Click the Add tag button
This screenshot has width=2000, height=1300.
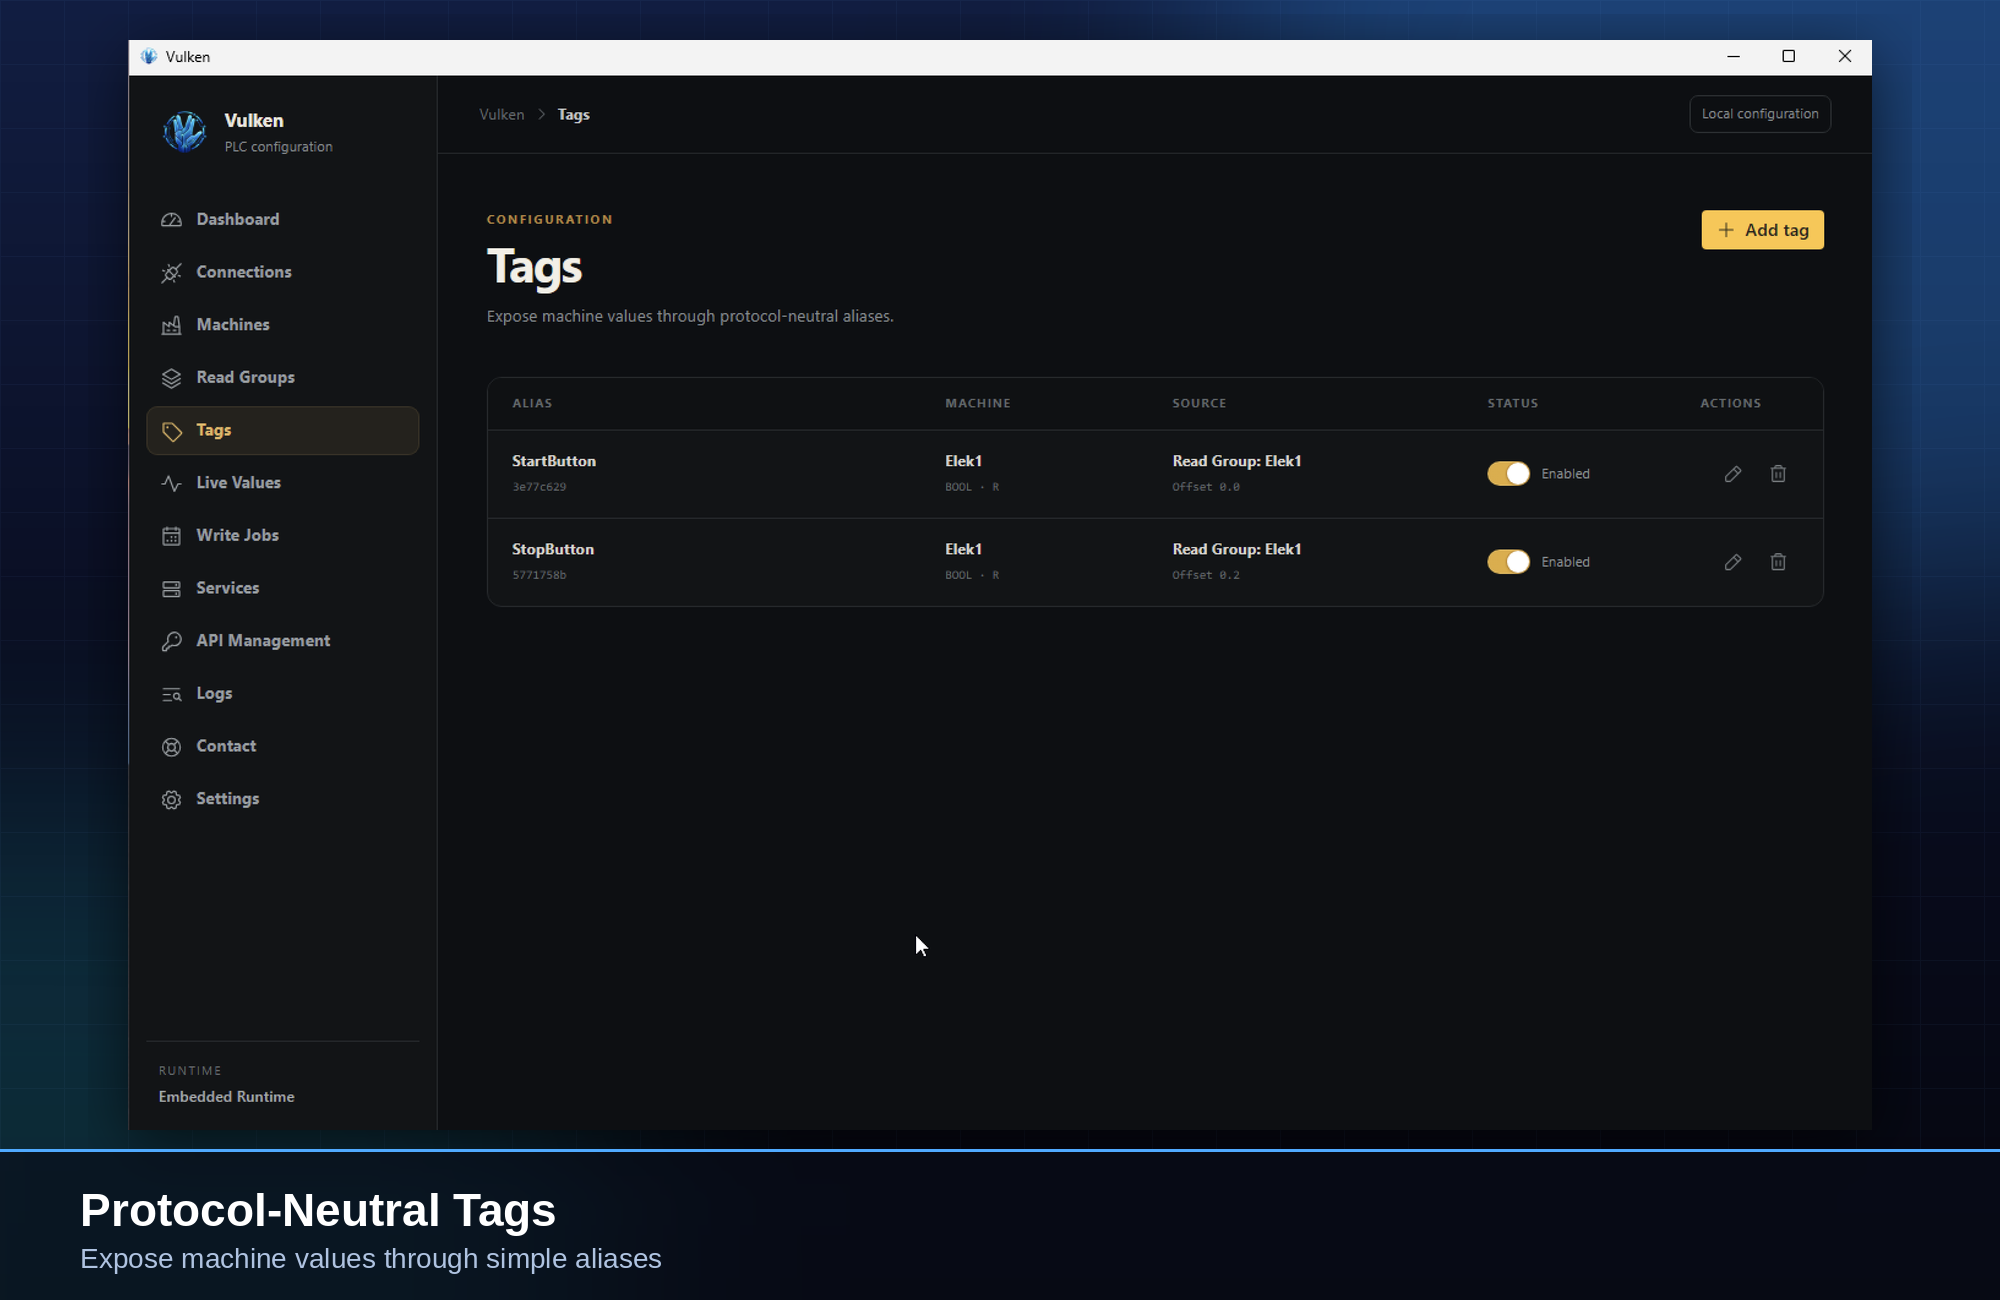tap(1762, 230)
